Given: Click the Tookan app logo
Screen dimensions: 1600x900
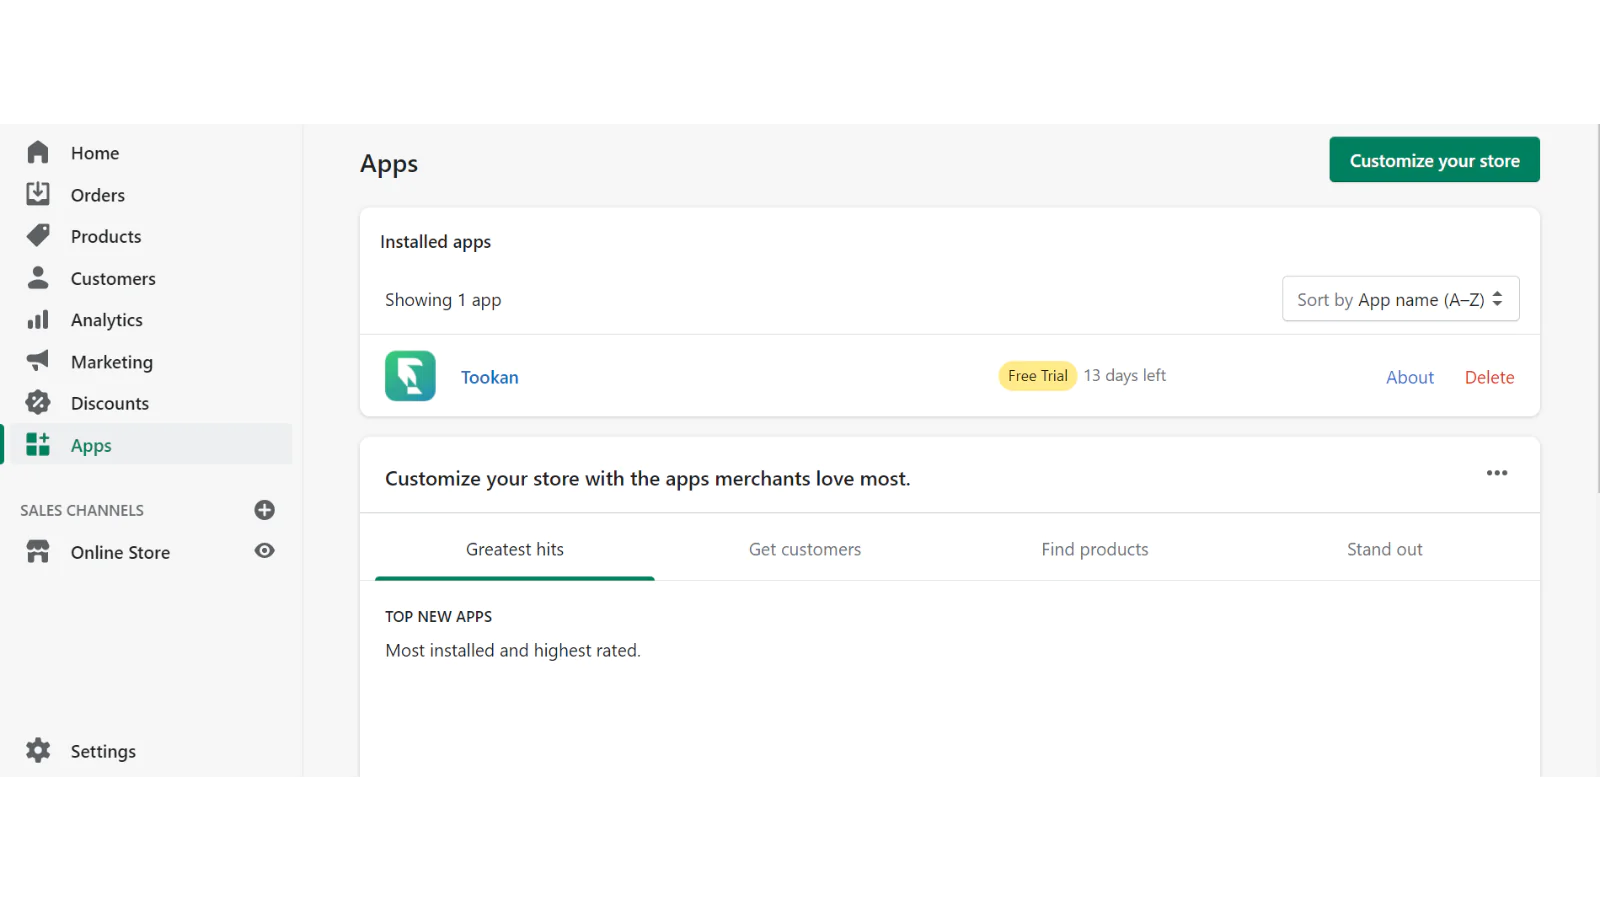Looking at the screenshot, I should coord(410,376).
